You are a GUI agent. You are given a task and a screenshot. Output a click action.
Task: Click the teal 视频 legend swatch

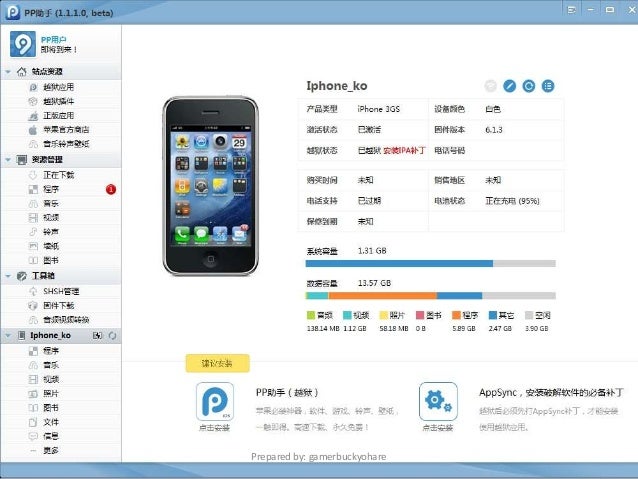[347, 315]
